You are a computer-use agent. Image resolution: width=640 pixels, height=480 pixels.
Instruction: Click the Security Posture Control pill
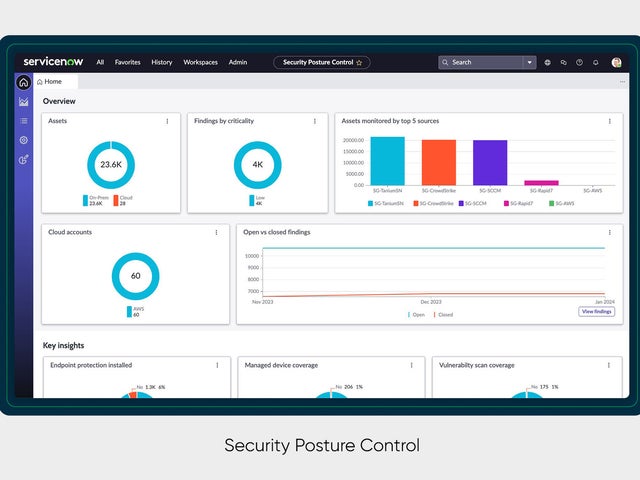tap(322, 62)
